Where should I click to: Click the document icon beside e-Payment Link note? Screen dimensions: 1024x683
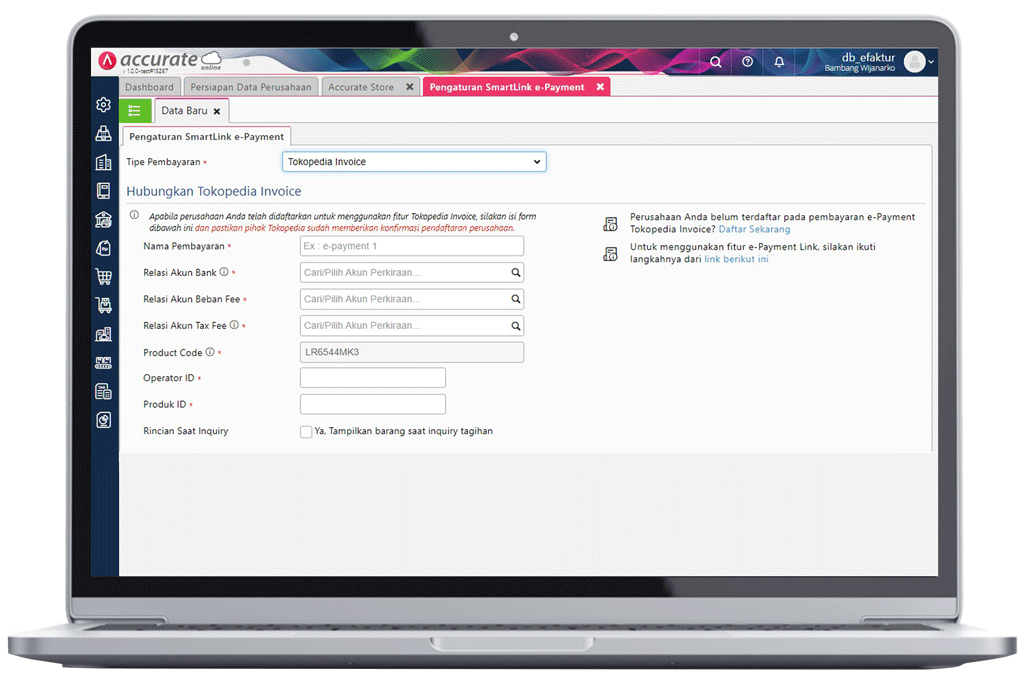point(610,254)
